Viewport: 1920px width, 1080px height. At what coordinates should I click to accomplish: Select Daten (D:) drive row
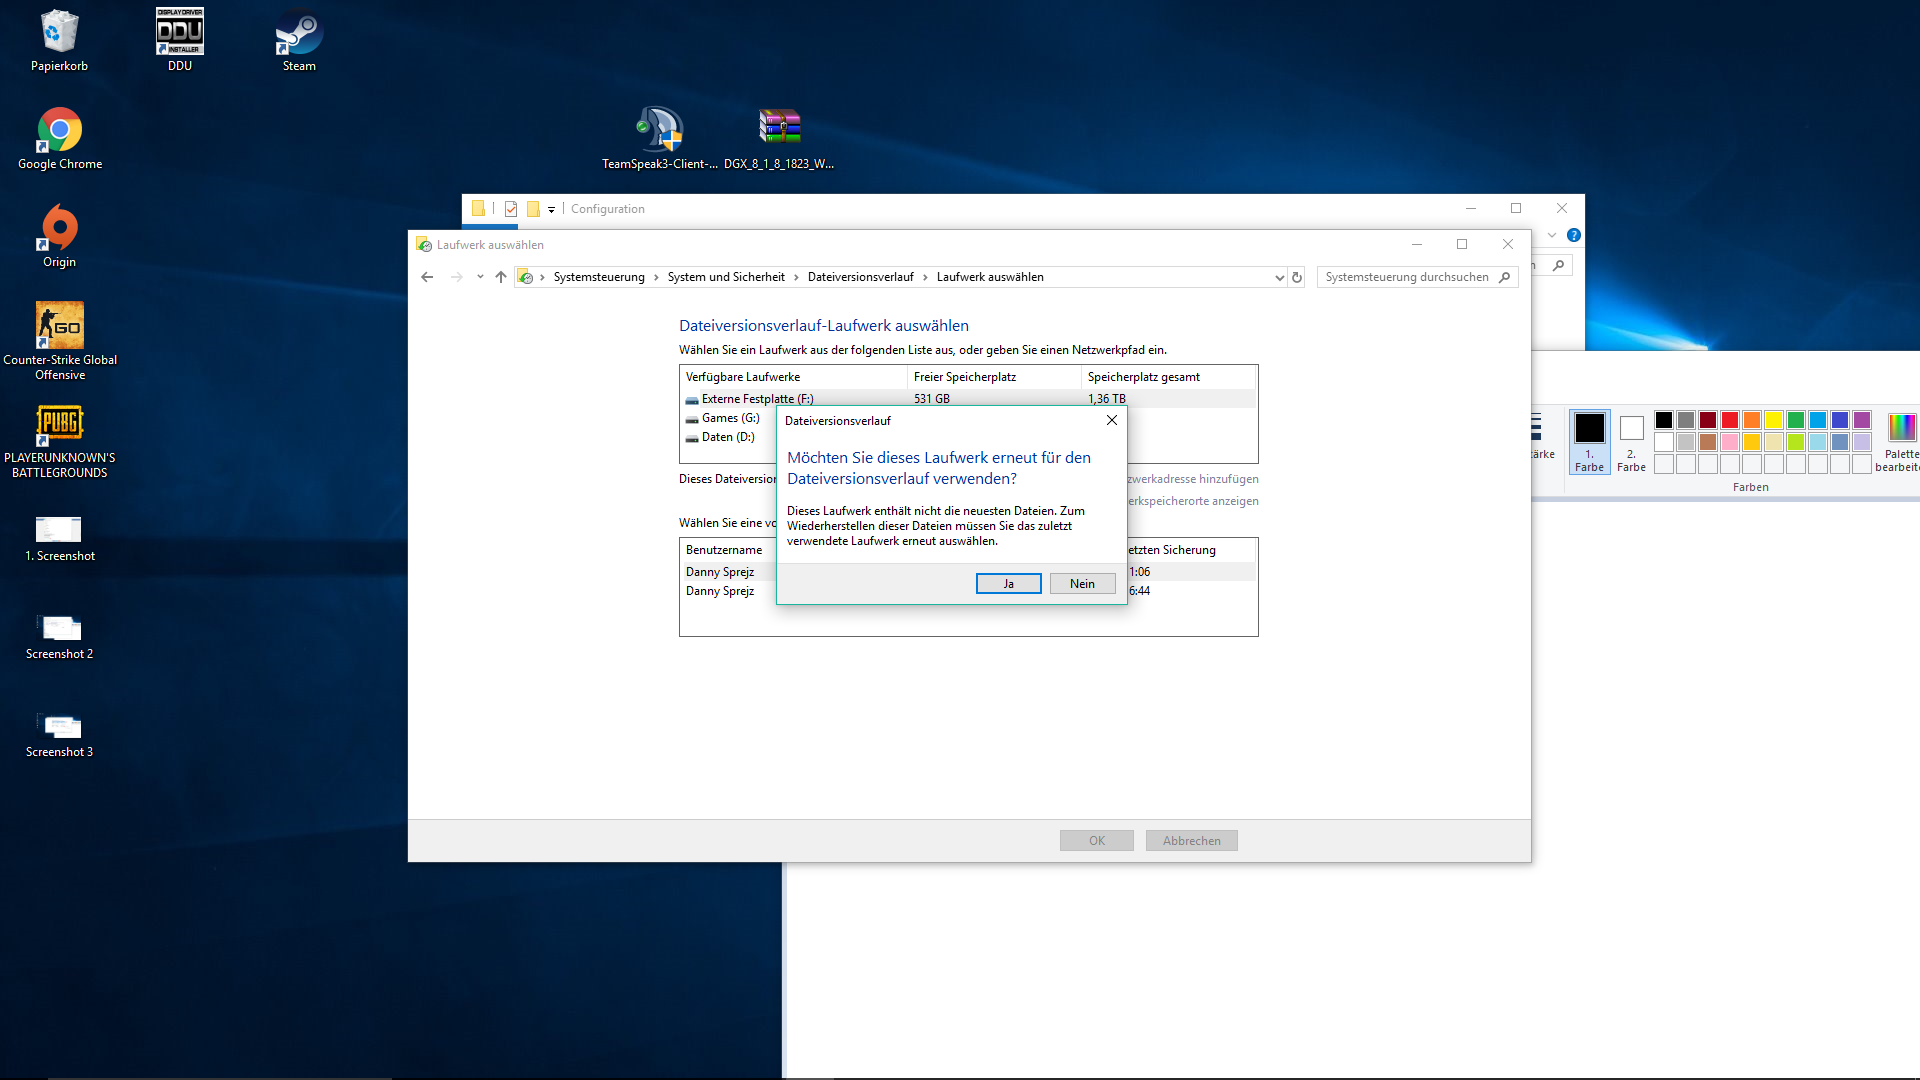tap(728, 437)
